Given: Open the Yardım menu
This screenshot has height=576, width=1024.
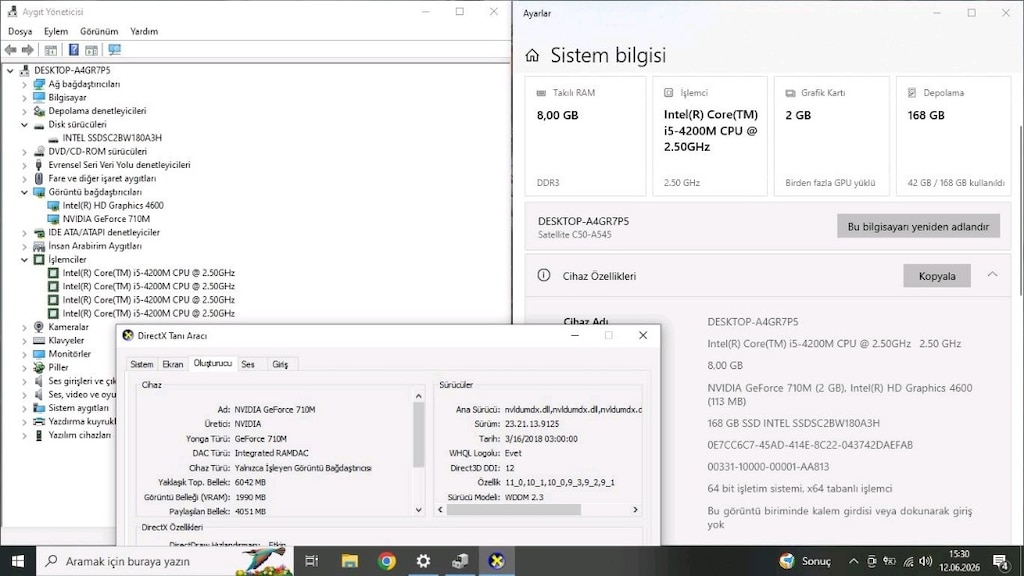Looking at the screenshot, I should [144, 31].
